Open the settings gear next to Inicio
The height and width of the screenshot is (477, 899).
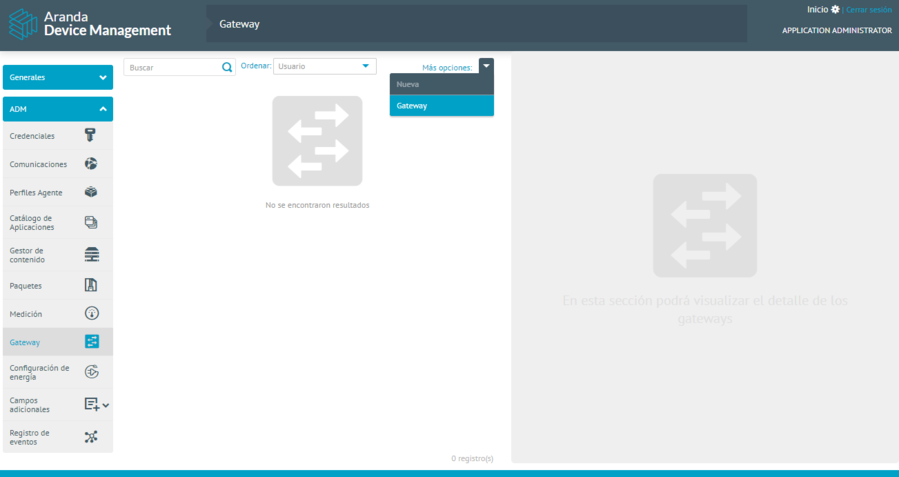point(836,9)
